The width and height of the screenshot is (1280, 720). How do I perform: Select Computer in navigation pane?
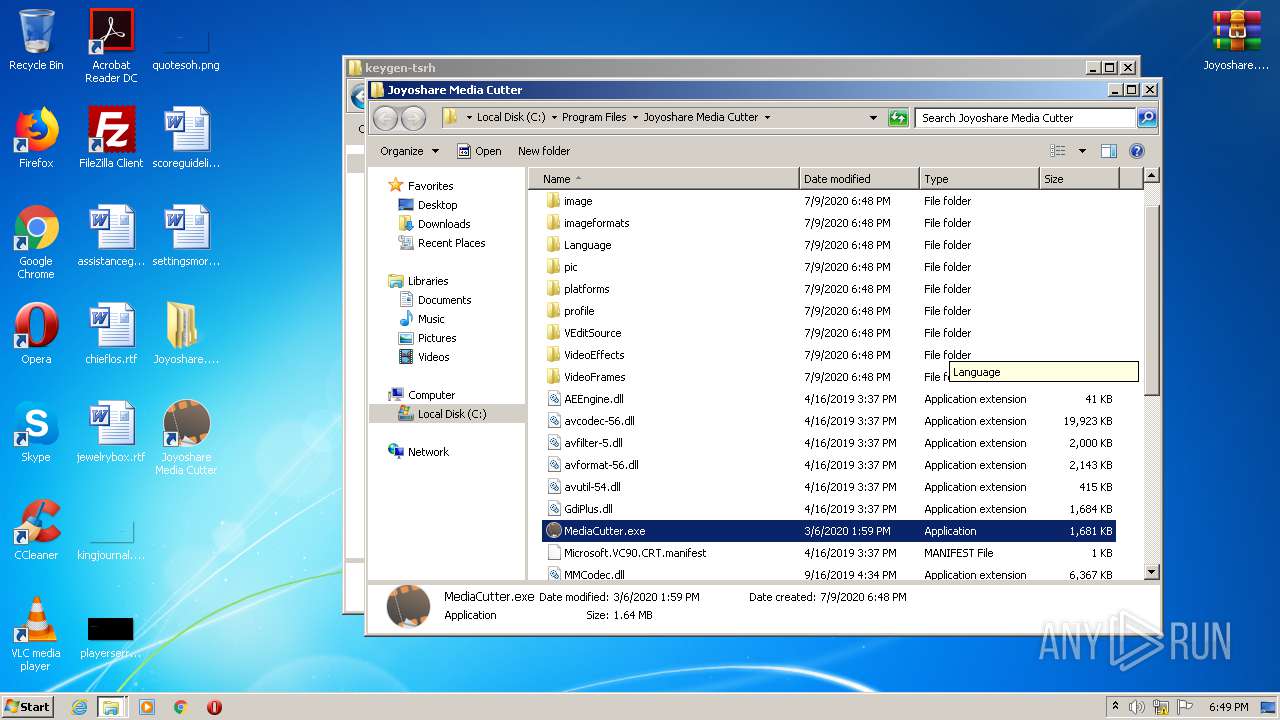pyautogui.click(x=421, y=395)
